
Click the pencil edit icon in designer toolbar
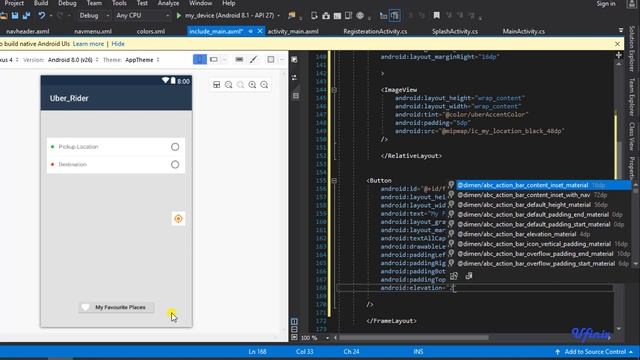tap(253, 60)
